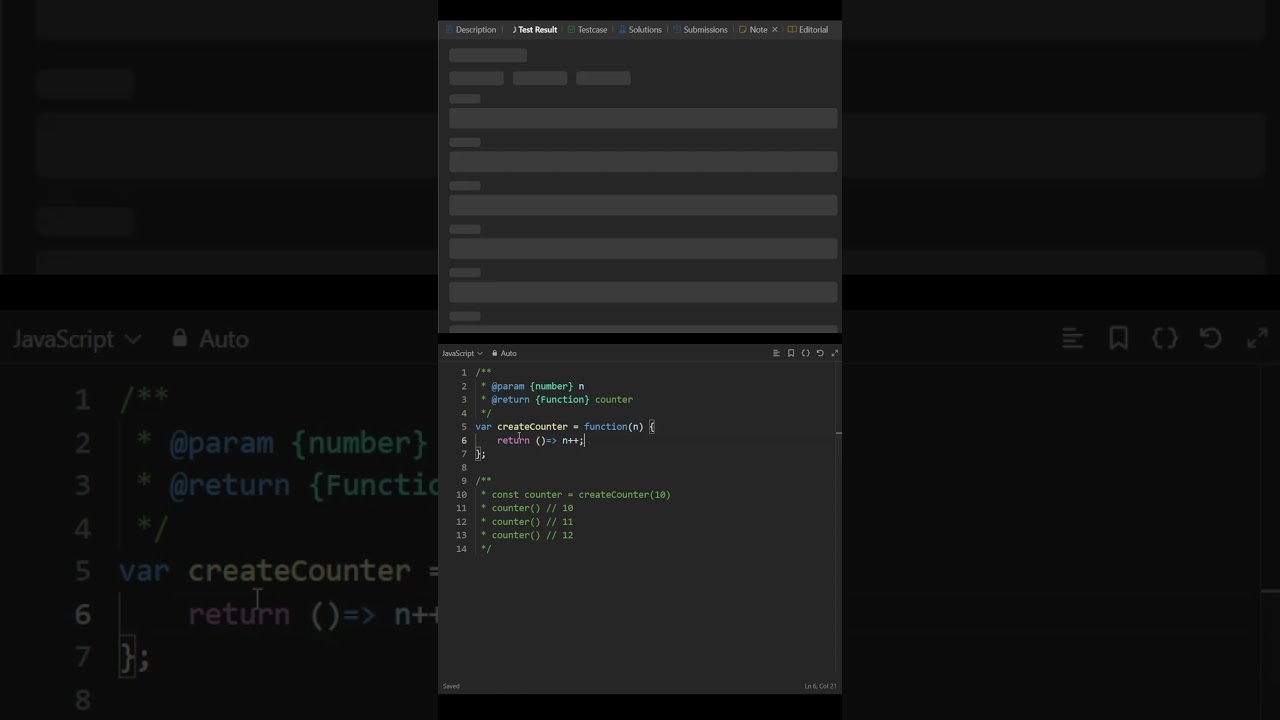The image size is (1280, 720).
Task: Click the fullscreen expand icon in sharp editor
Action: pos(835,353)
